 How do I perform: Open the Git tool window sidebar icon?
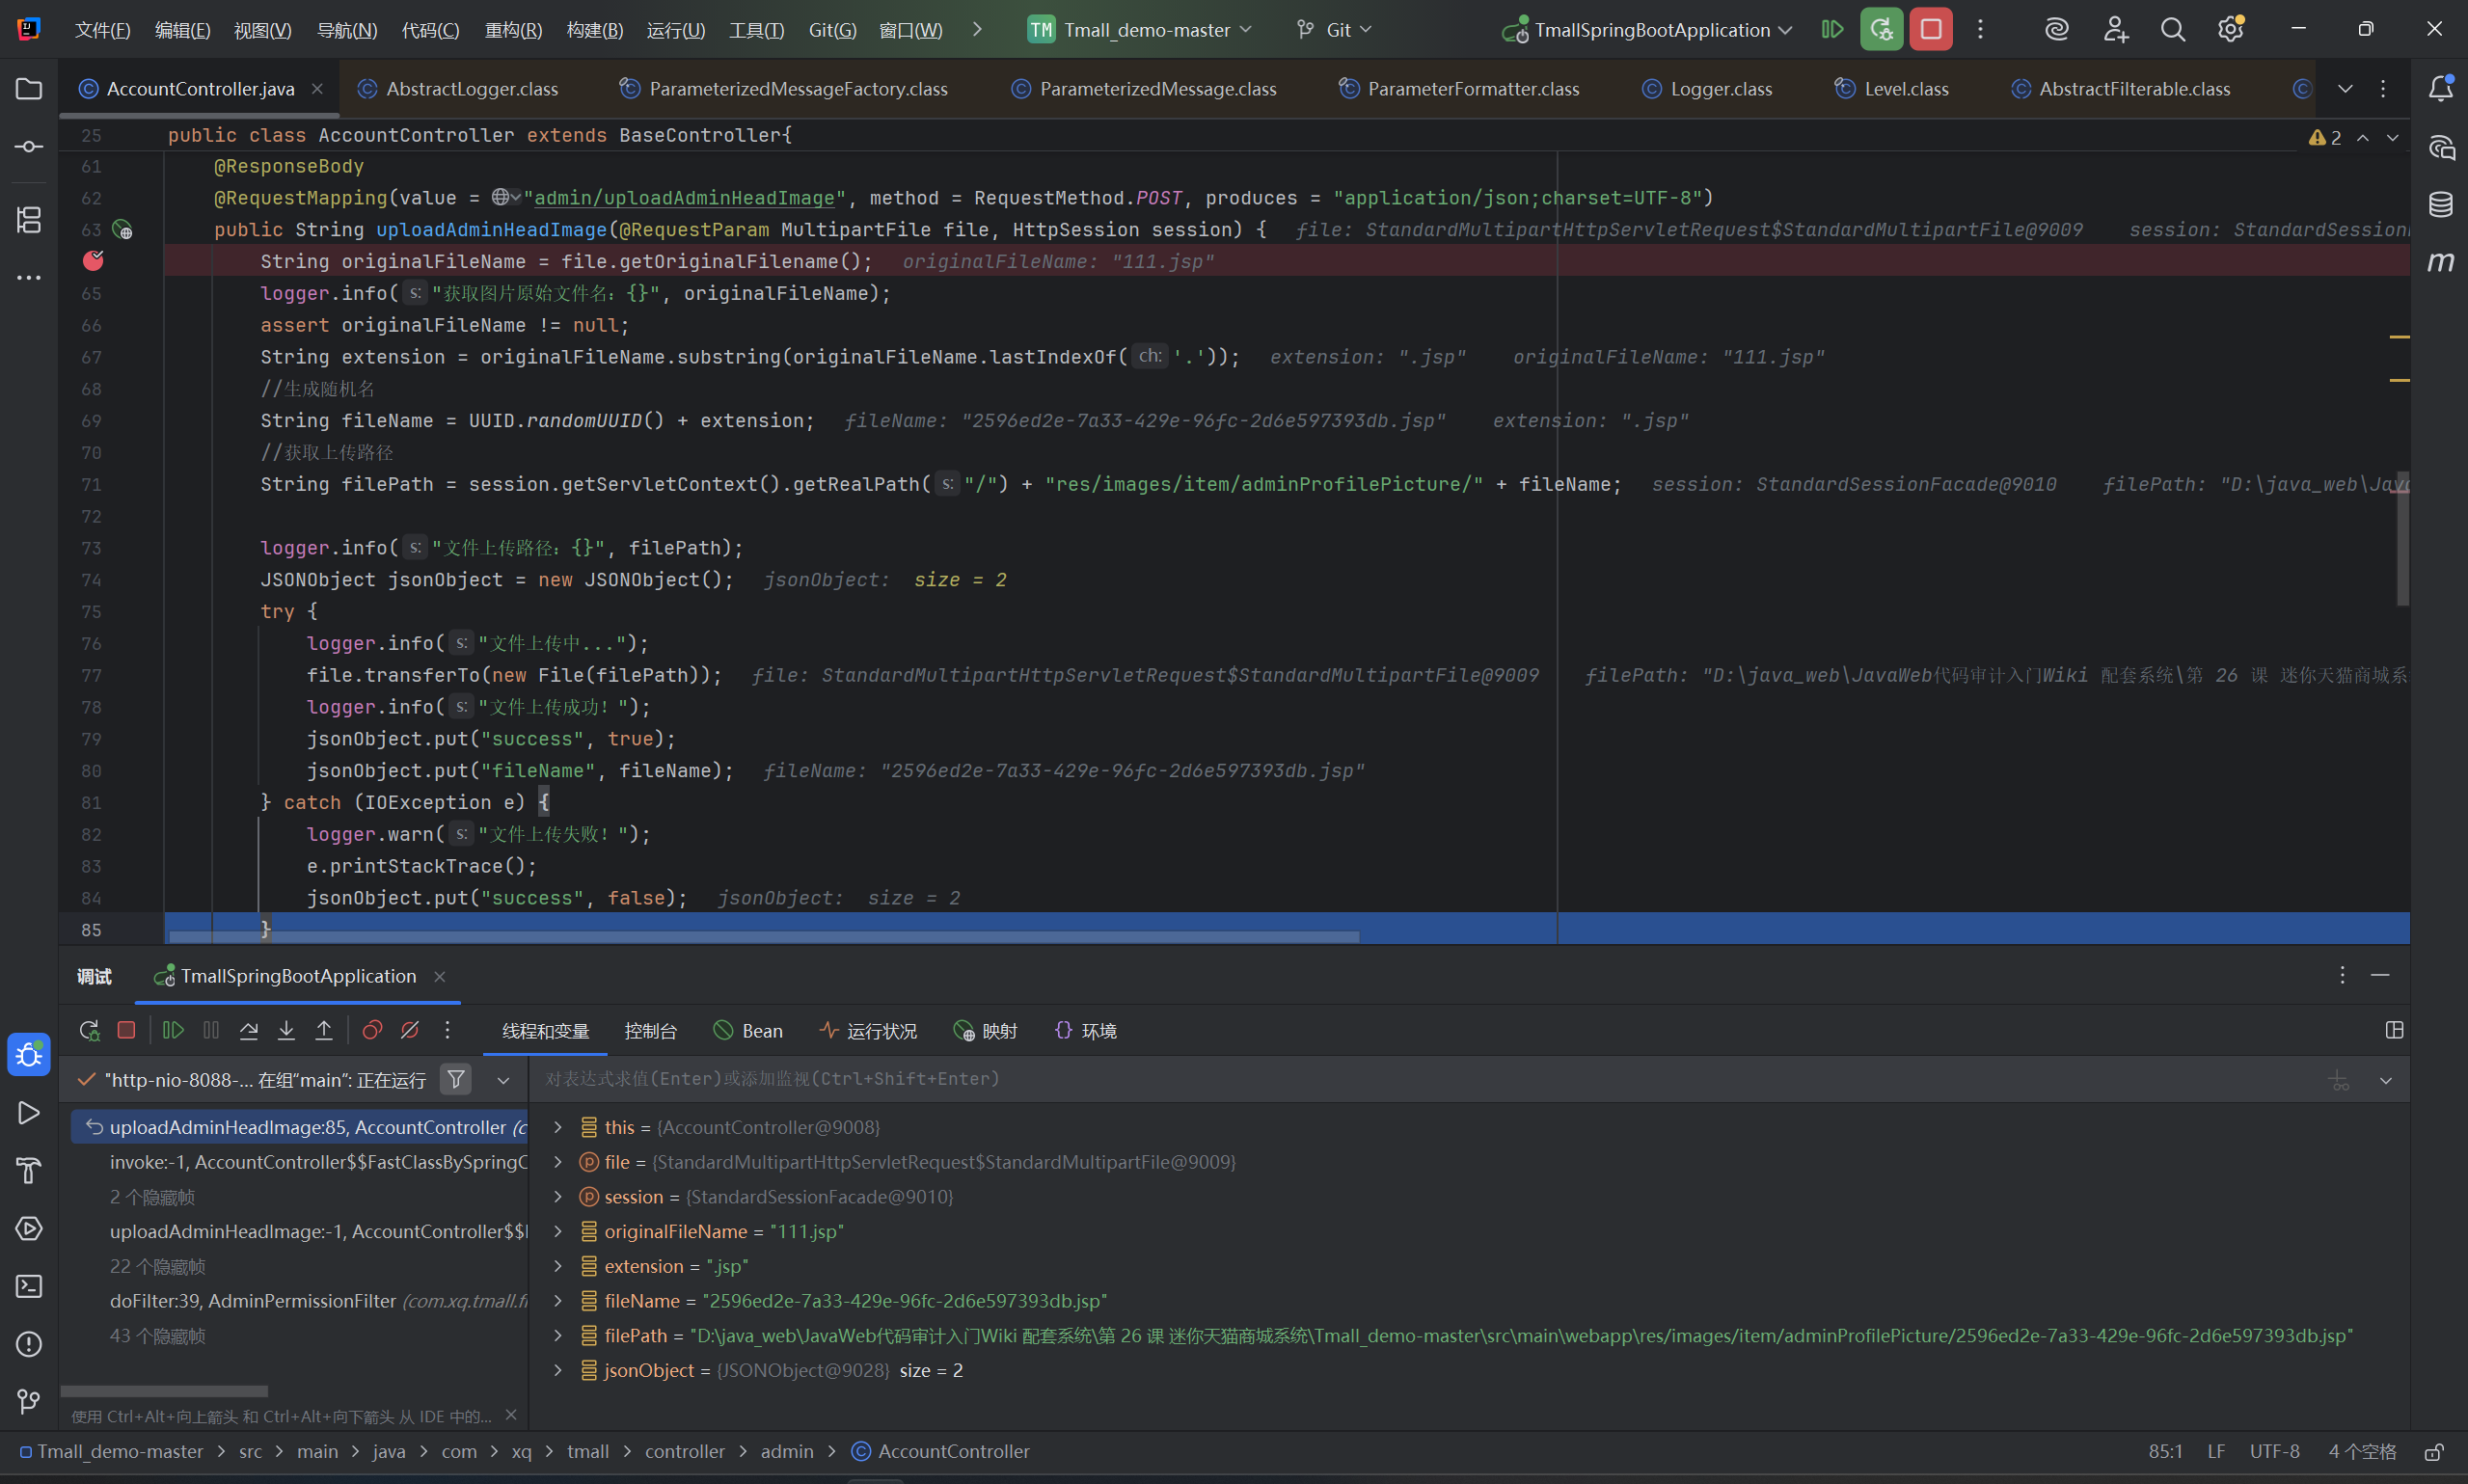[29, 1401]
